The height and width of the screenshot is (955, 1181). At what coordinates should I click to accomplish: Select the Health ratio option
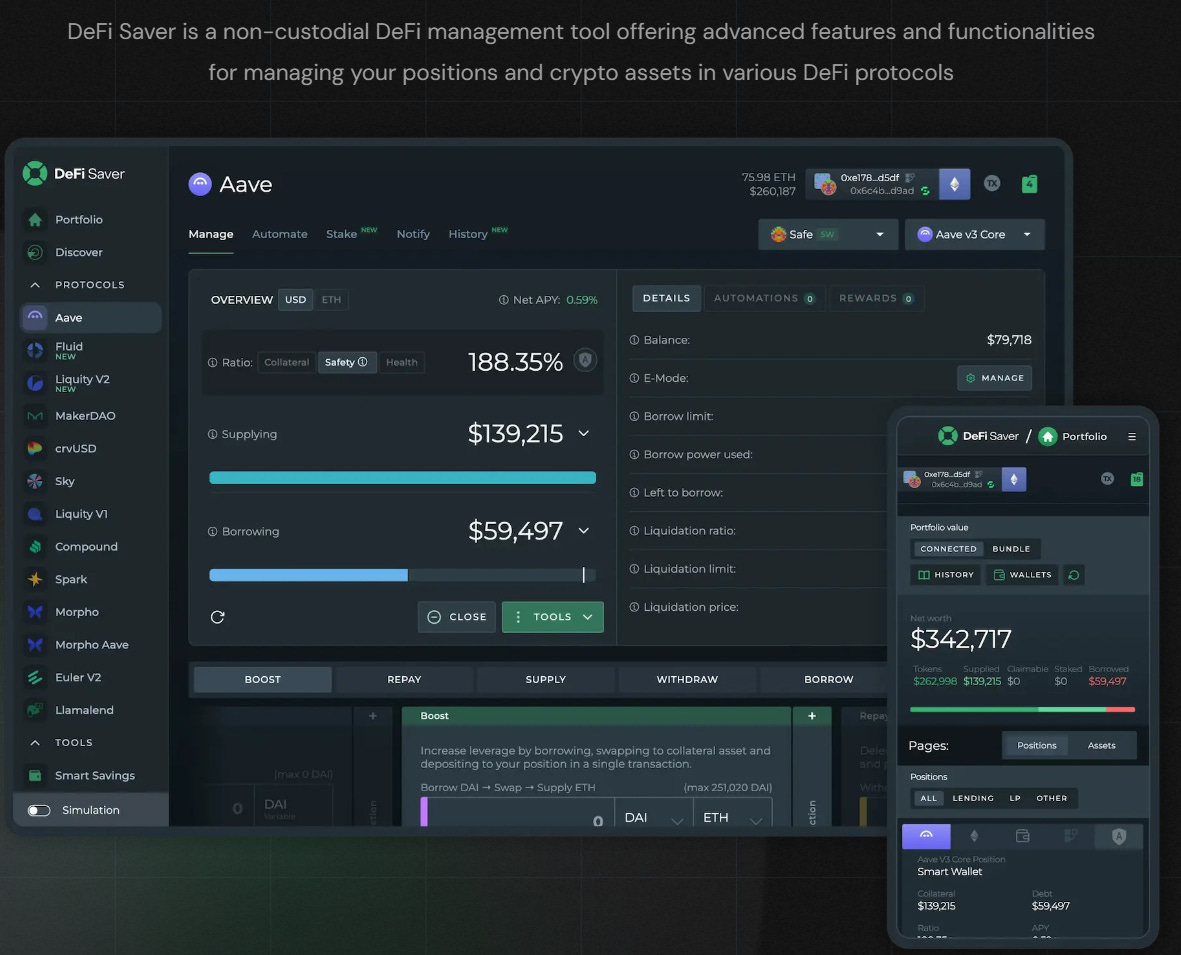(x=401, y=362)
